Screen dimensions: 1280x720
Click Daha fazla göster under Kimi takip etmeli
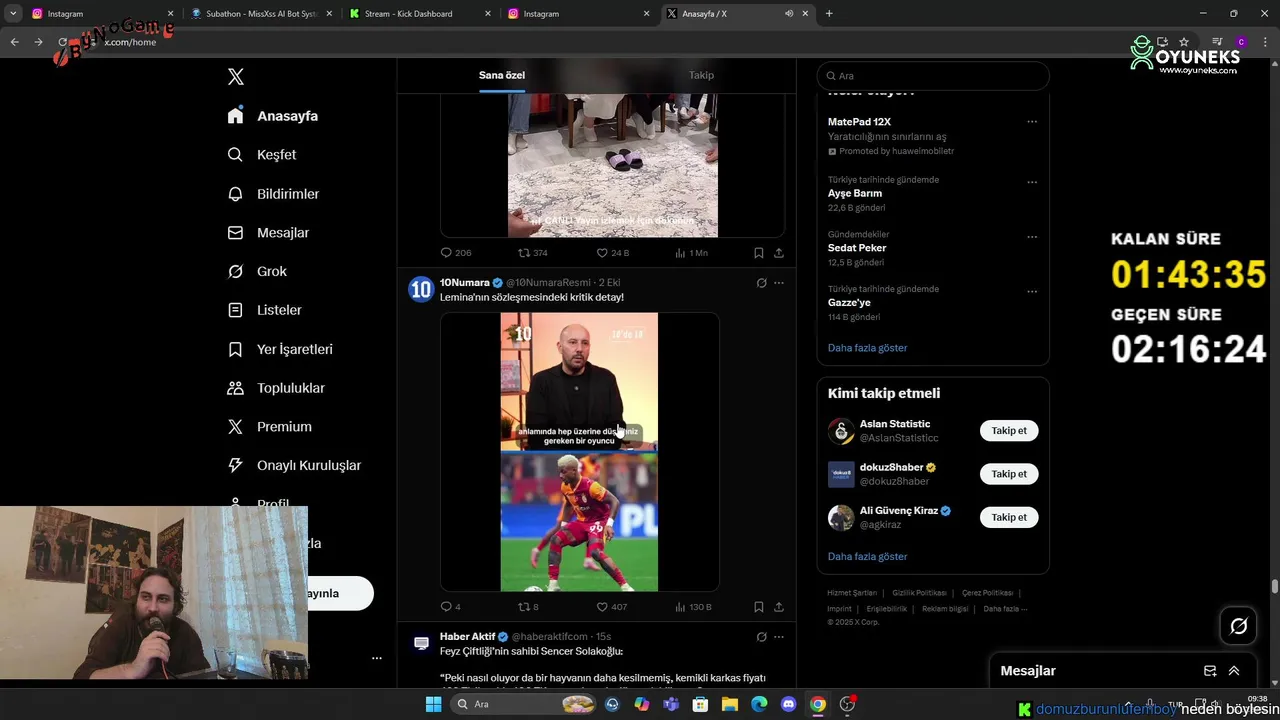[x=867, y=556]
